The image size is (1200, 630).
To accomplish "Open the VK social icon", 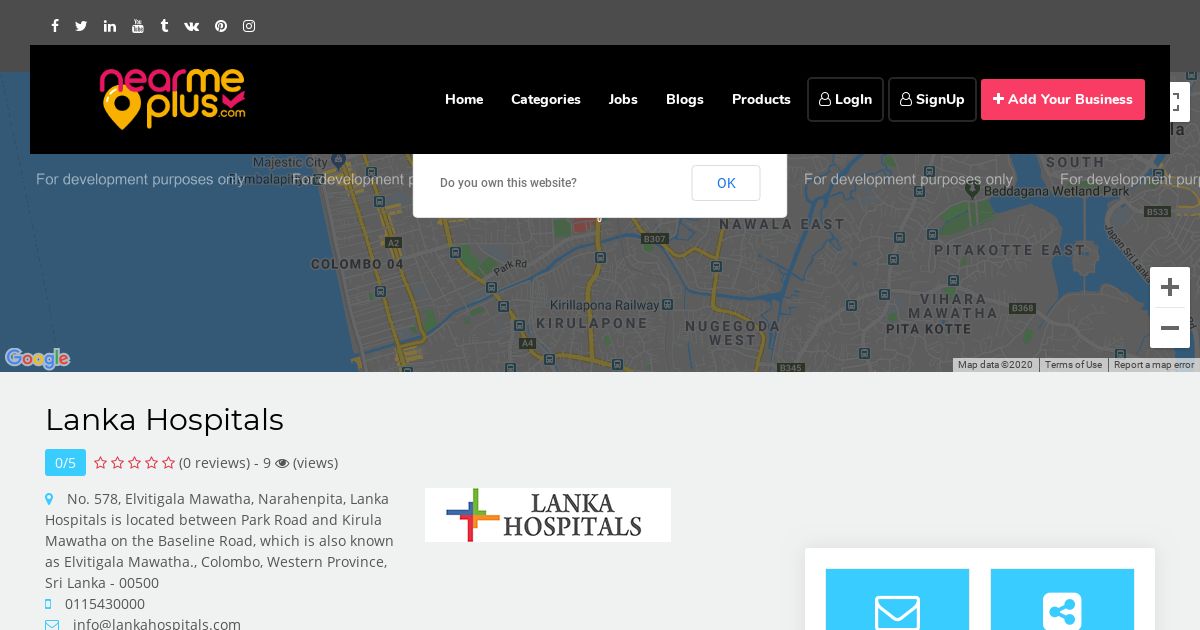I will tap(192, 26).
